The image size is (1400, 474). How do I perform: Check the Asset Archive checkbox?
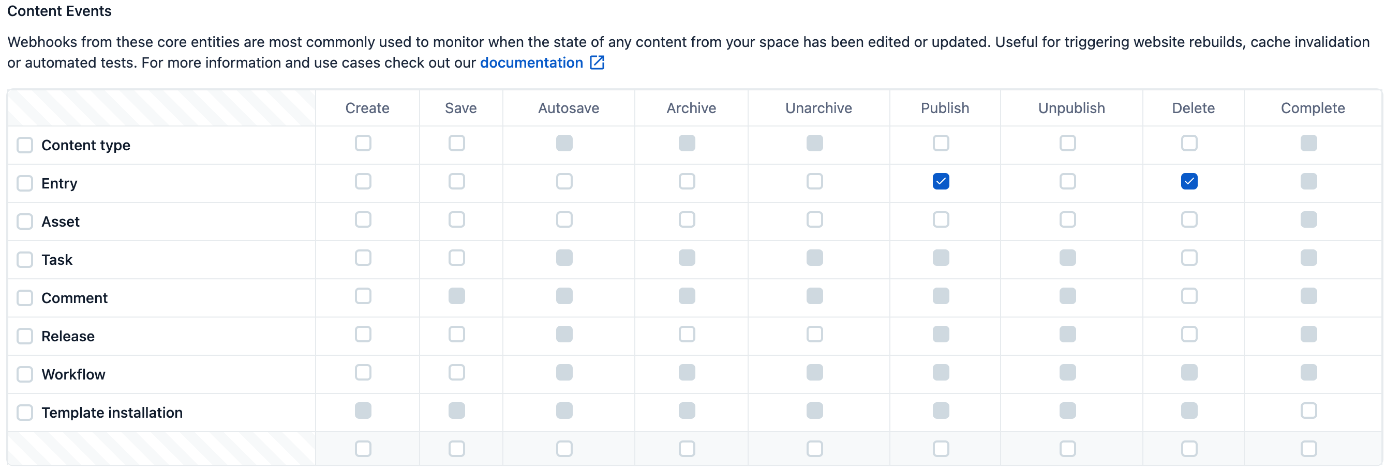[687, 219]
